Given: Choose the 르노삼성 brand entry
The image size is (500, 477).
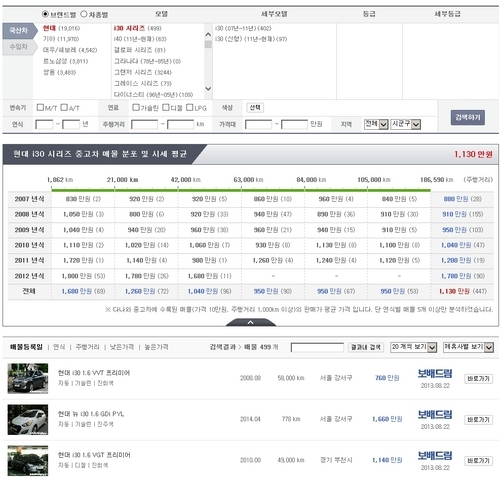Looking at the screenshot, I should 65,61.
